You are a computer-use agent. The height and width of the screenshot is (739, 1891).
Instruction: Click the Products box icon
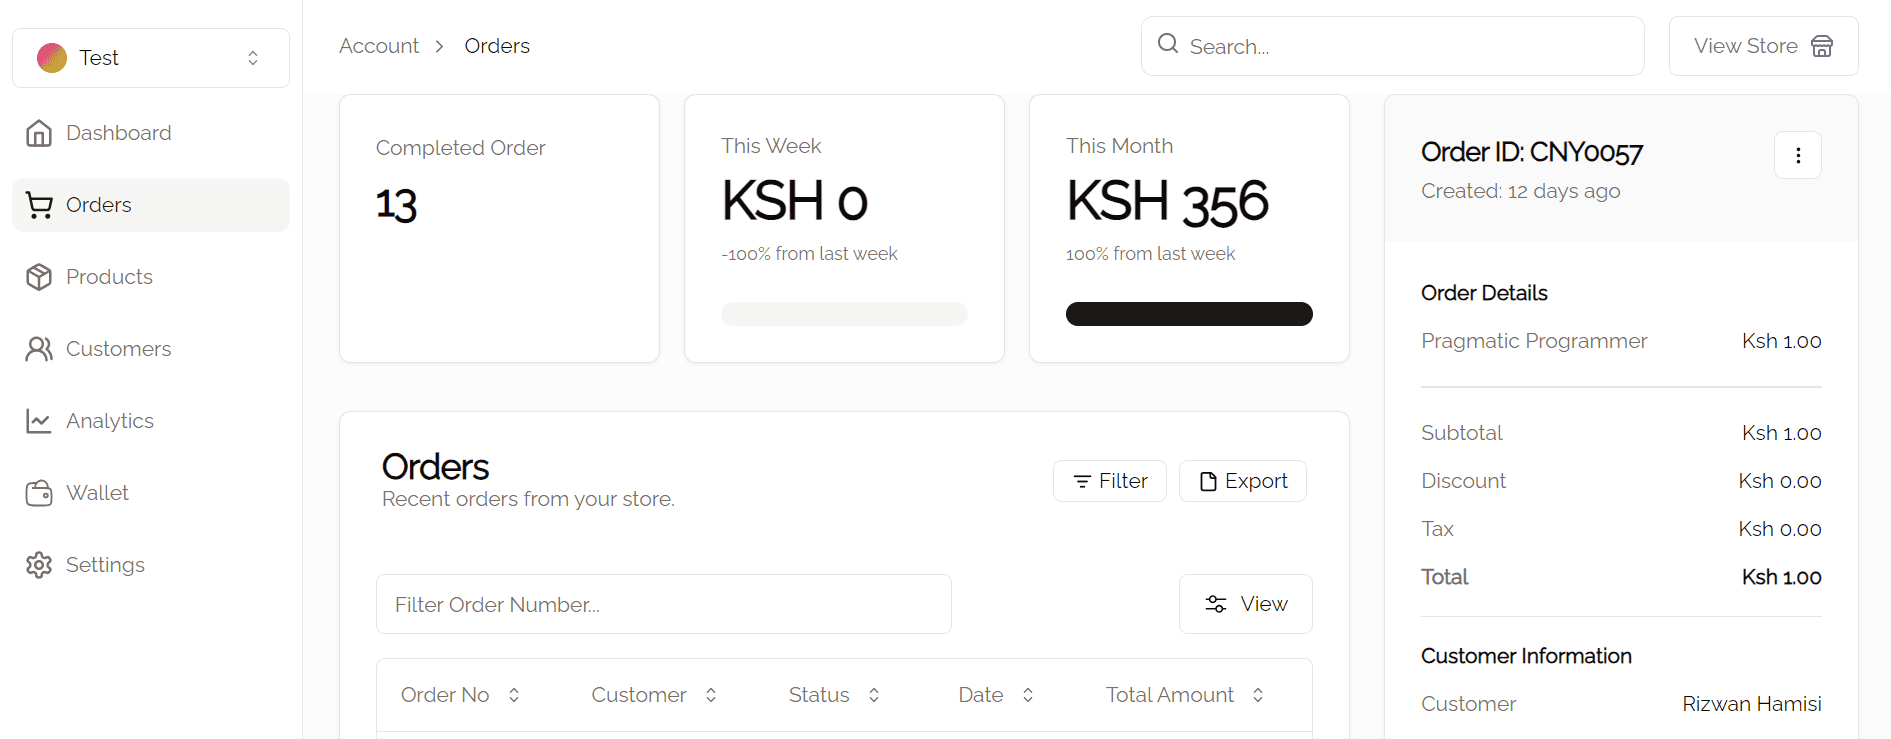[x=39, y=277]
